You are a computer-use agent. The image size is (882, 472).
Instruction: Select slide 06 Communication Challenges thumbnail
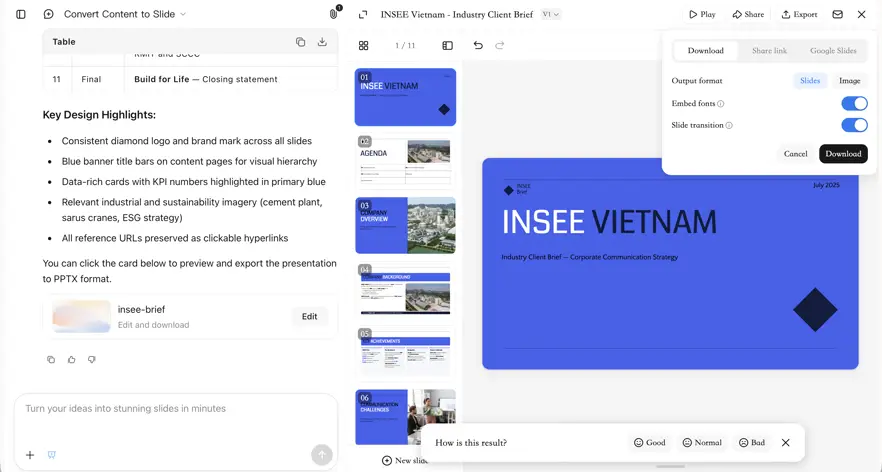click(405, 417)
